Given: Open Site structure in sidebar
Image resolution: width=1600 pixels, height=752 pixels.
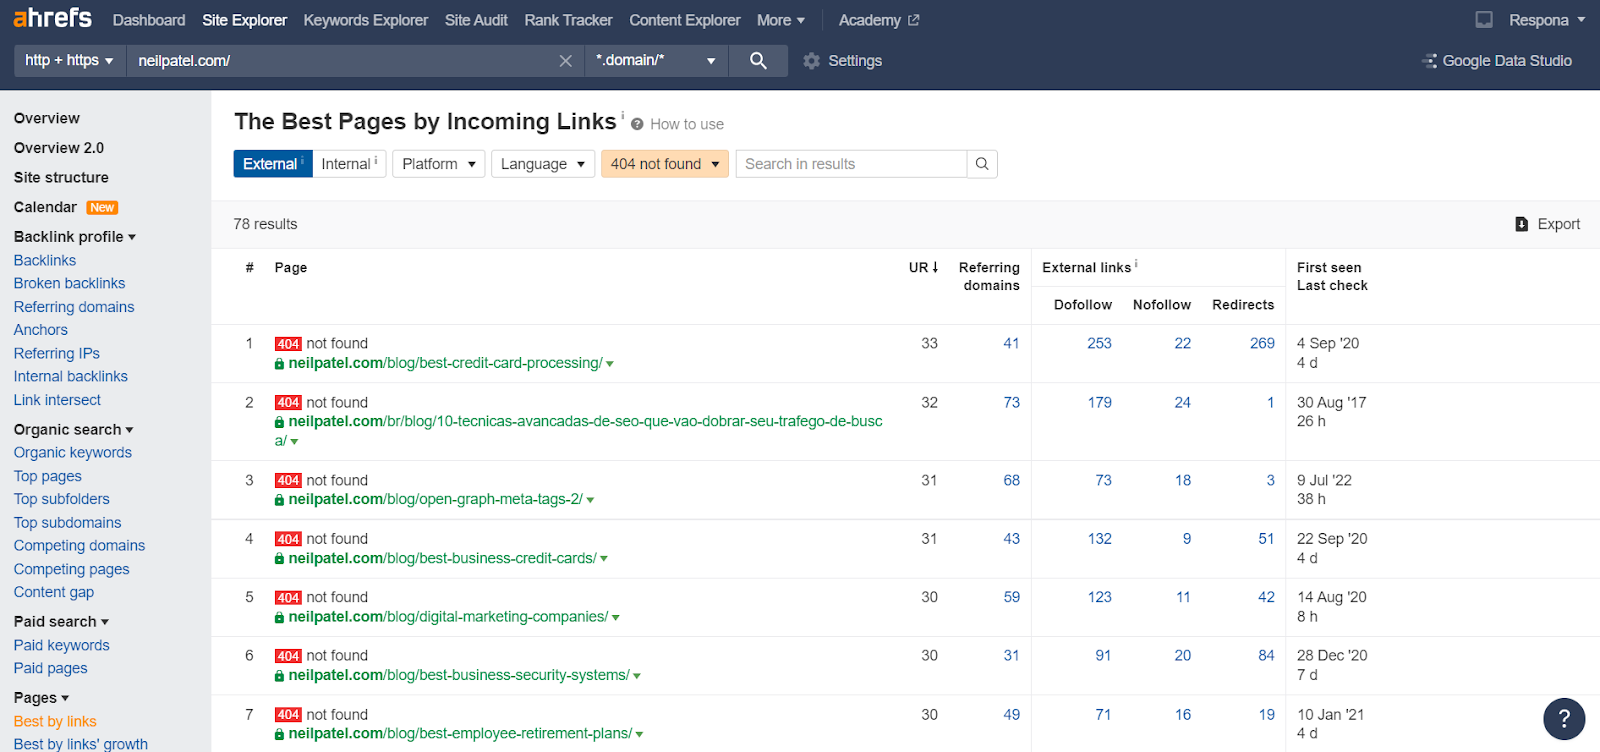Looking at the screenshot, I should coord(61,178).
